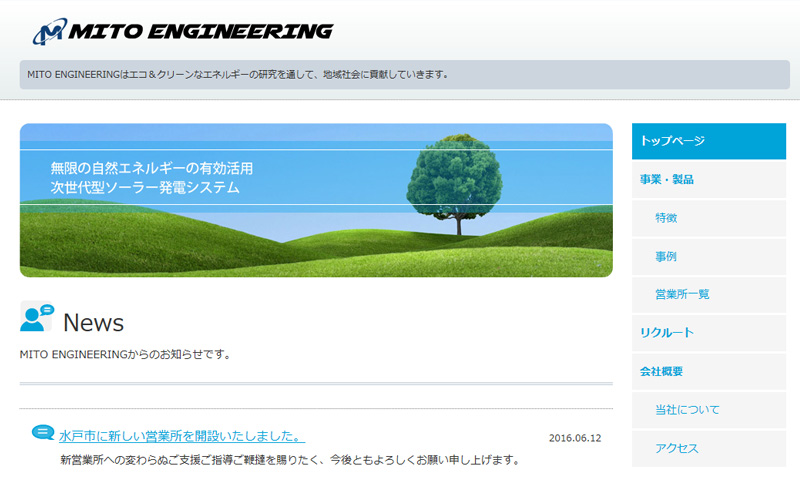800x480 pixels.
Task: Click the solar system hero banner image
Action: [x=316, y=200]
